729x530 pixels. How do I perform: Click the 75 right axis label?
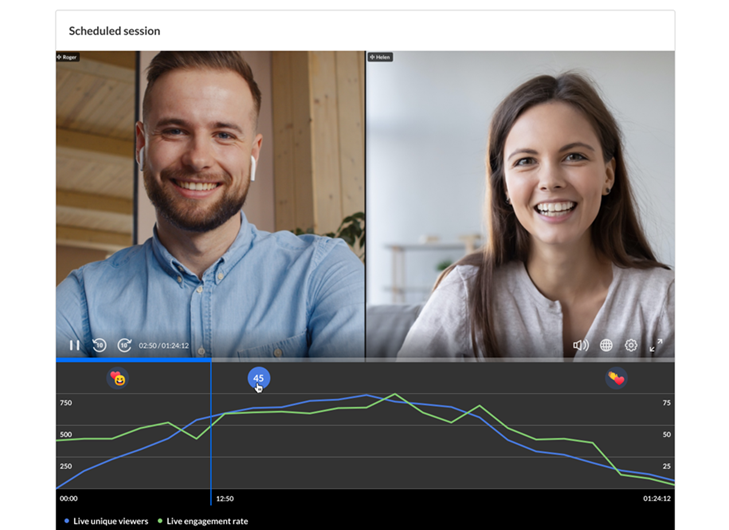point(666,403)
